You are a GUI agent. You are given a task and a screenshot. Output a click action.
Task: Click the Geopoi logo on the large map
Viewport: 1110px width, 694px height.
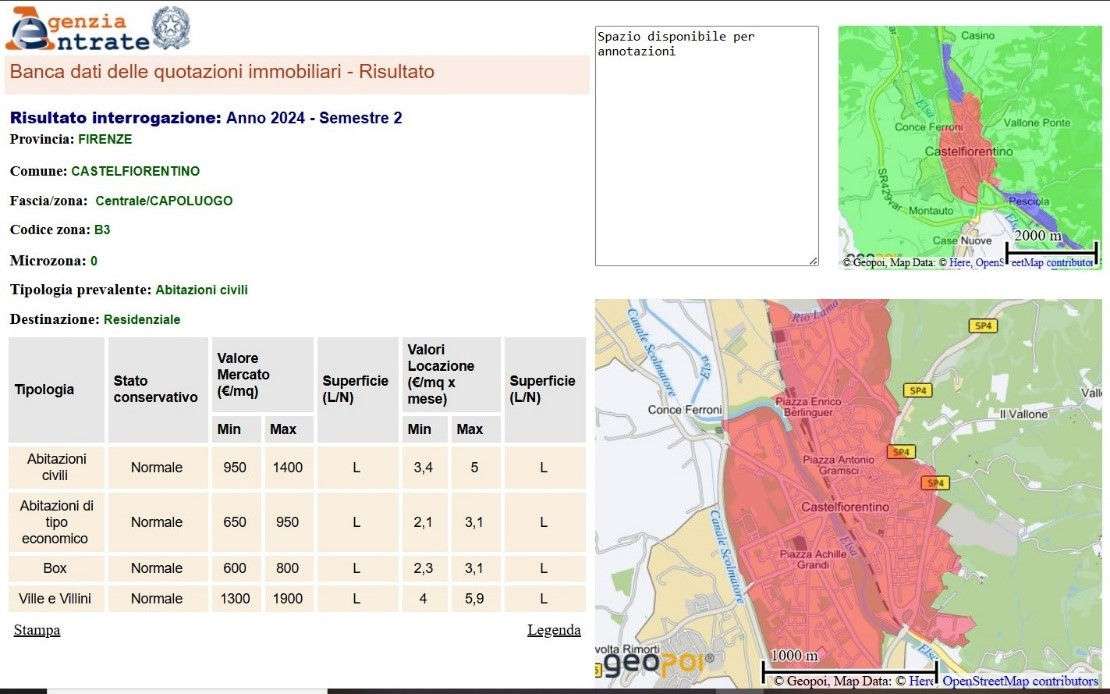click(x=657, y=661)
